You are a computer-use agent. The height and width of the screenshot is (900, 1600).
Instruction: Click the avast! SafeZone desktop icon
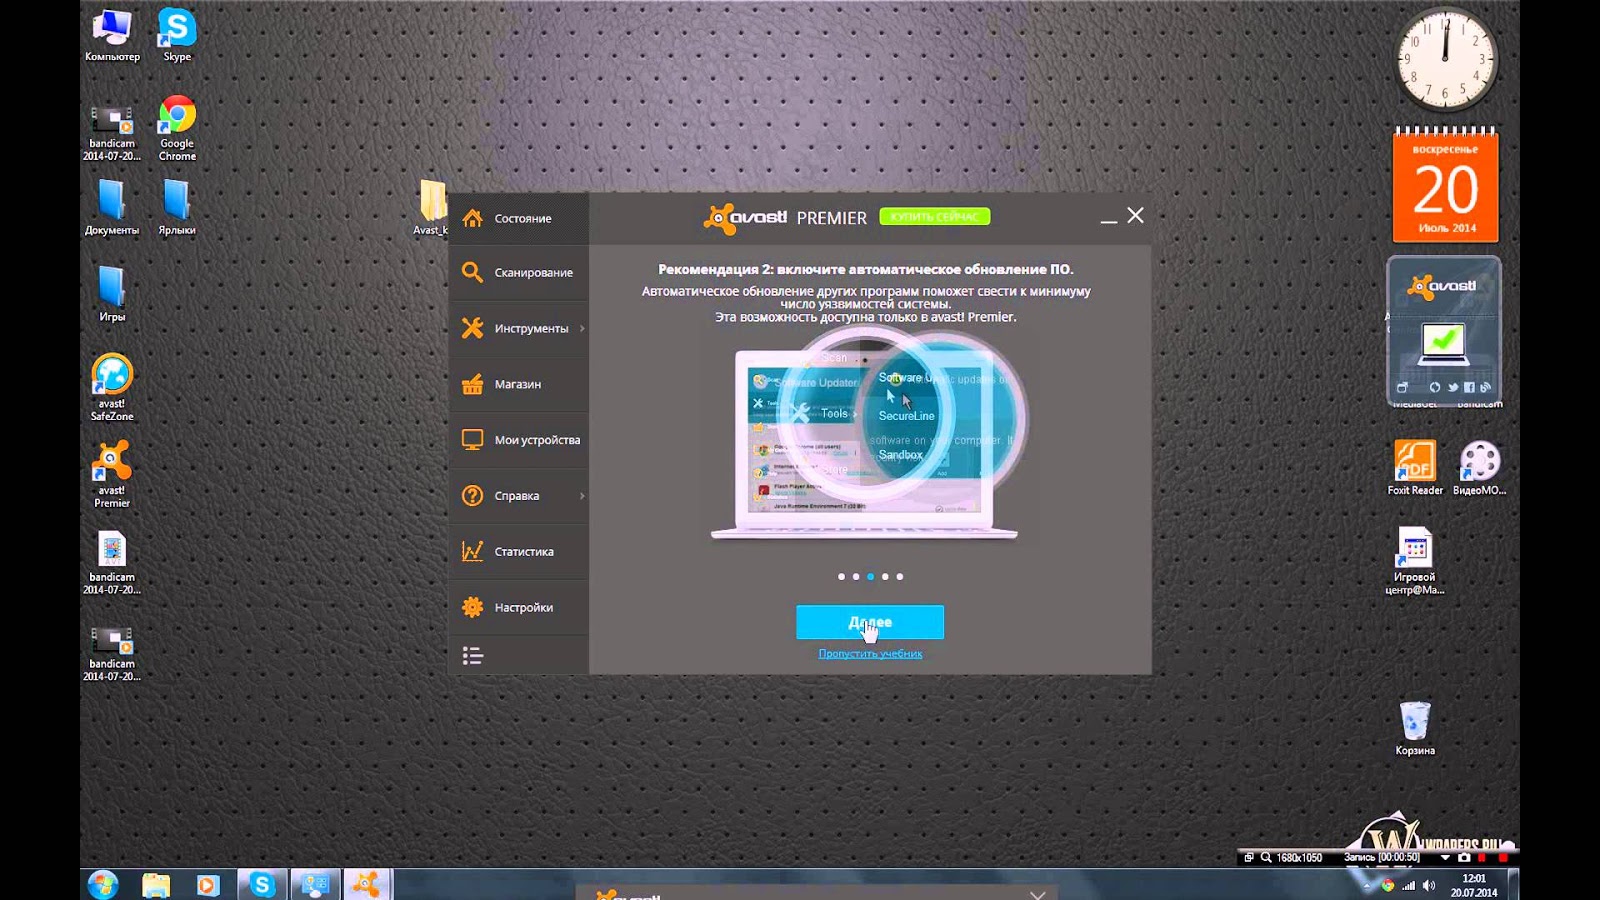coord(112,387)
